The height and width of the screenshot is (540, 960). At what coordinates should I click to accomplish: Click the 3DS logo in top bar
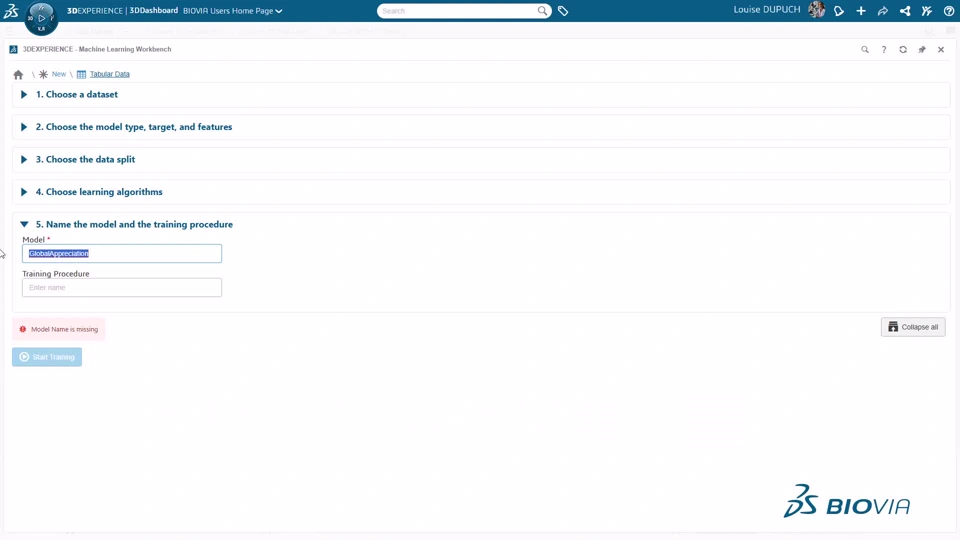(11, 10)
